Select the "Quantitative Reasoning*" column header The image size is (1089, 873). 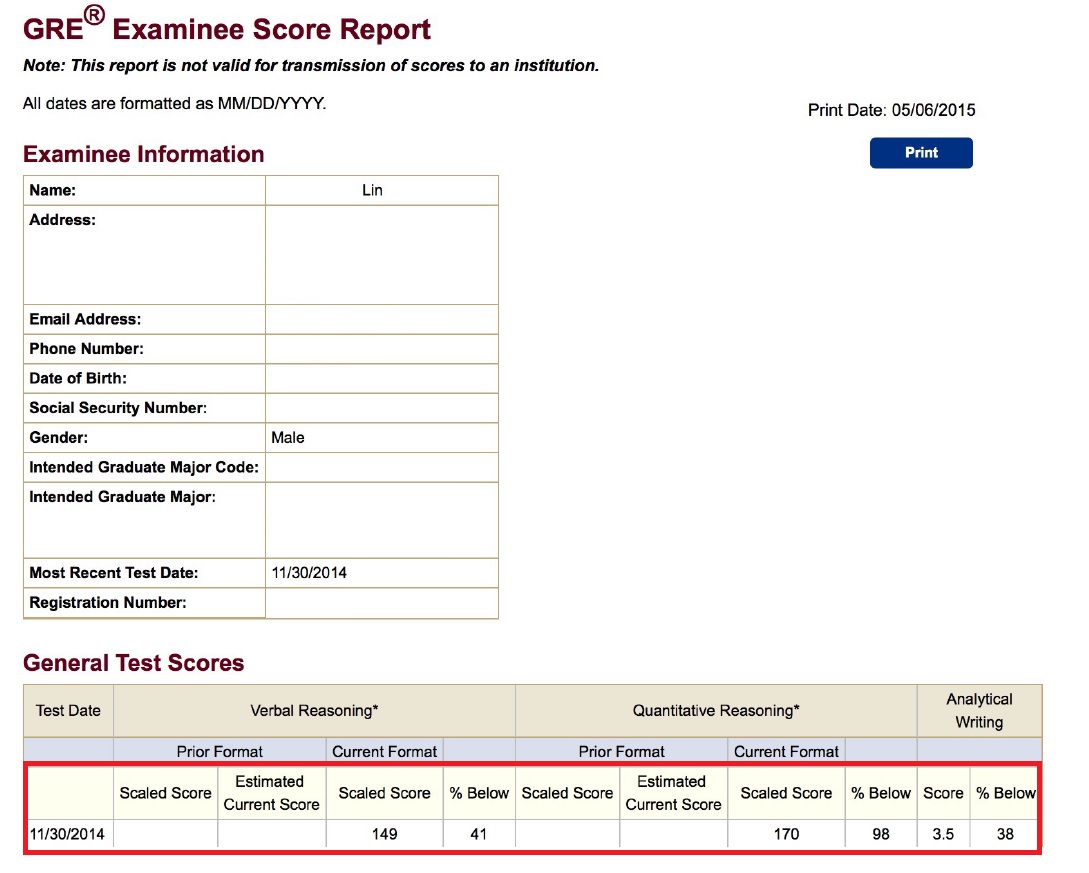pos(716,710)
